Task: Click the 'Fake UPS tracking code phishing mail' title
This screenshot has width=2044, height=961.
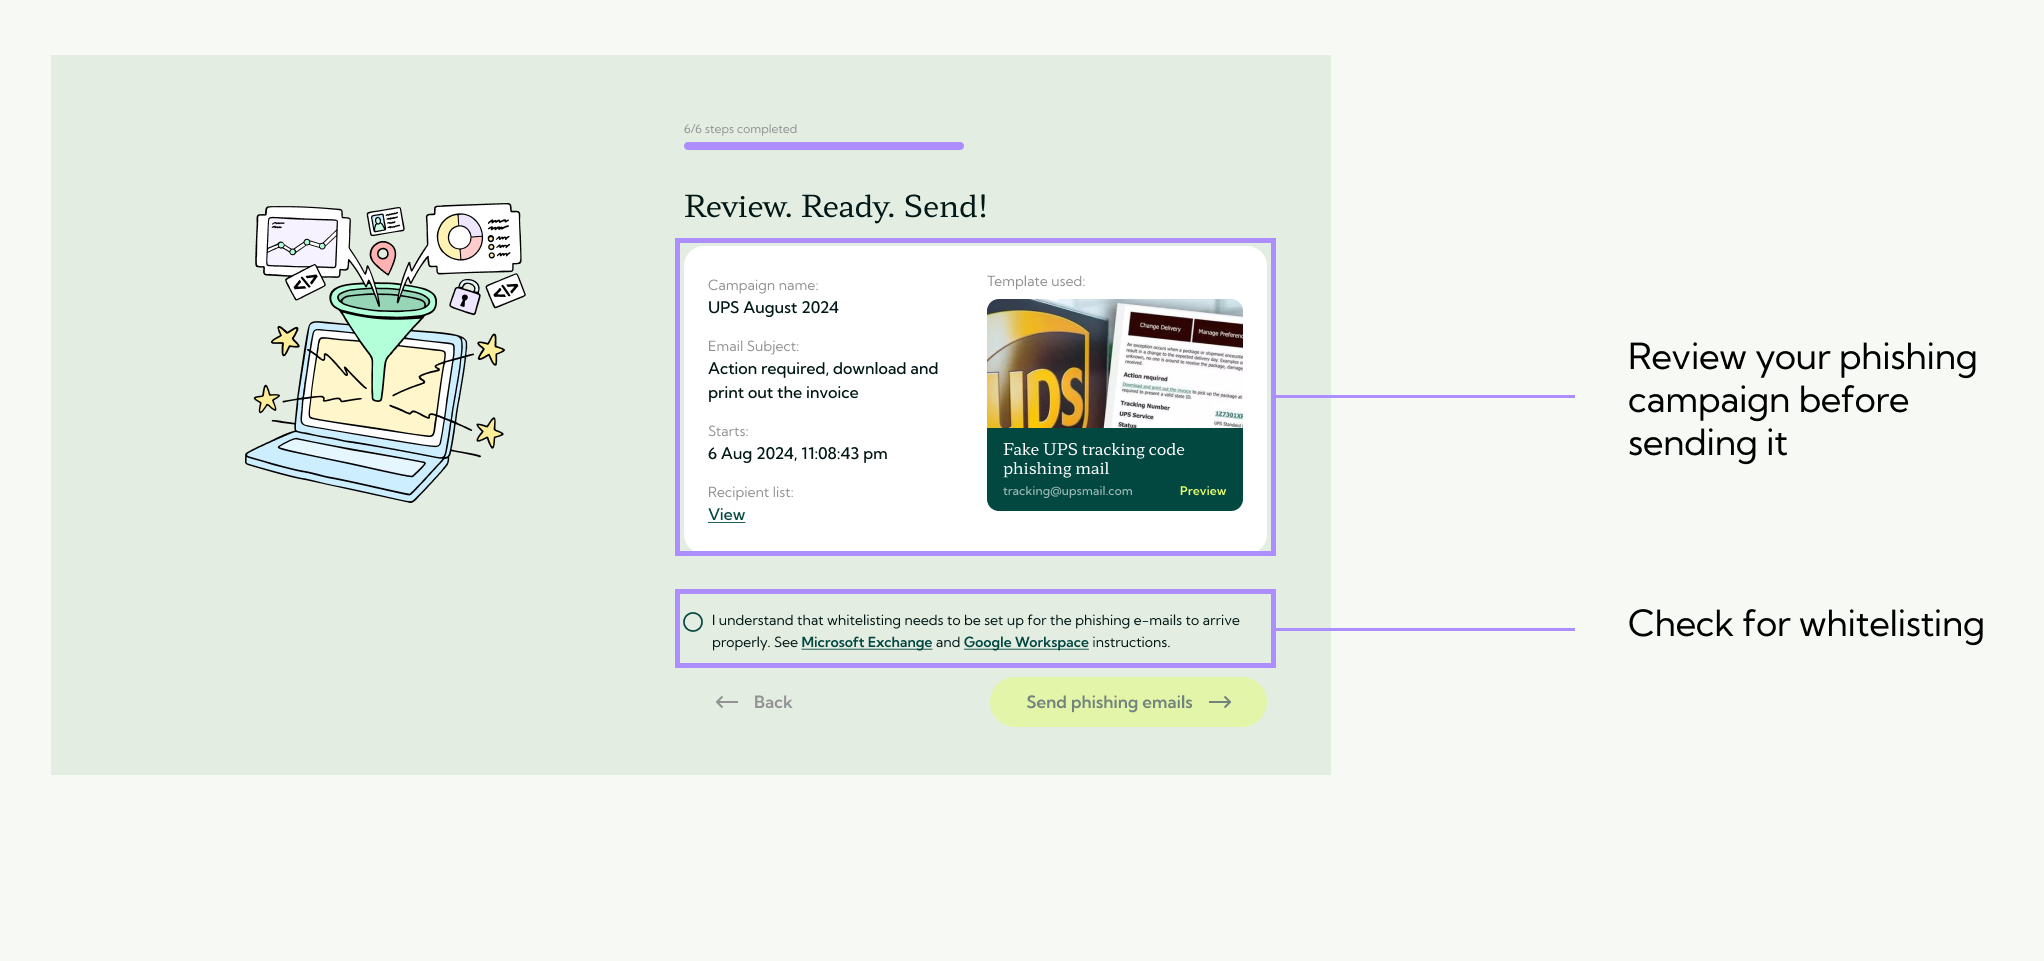Action: point(1094,459)
